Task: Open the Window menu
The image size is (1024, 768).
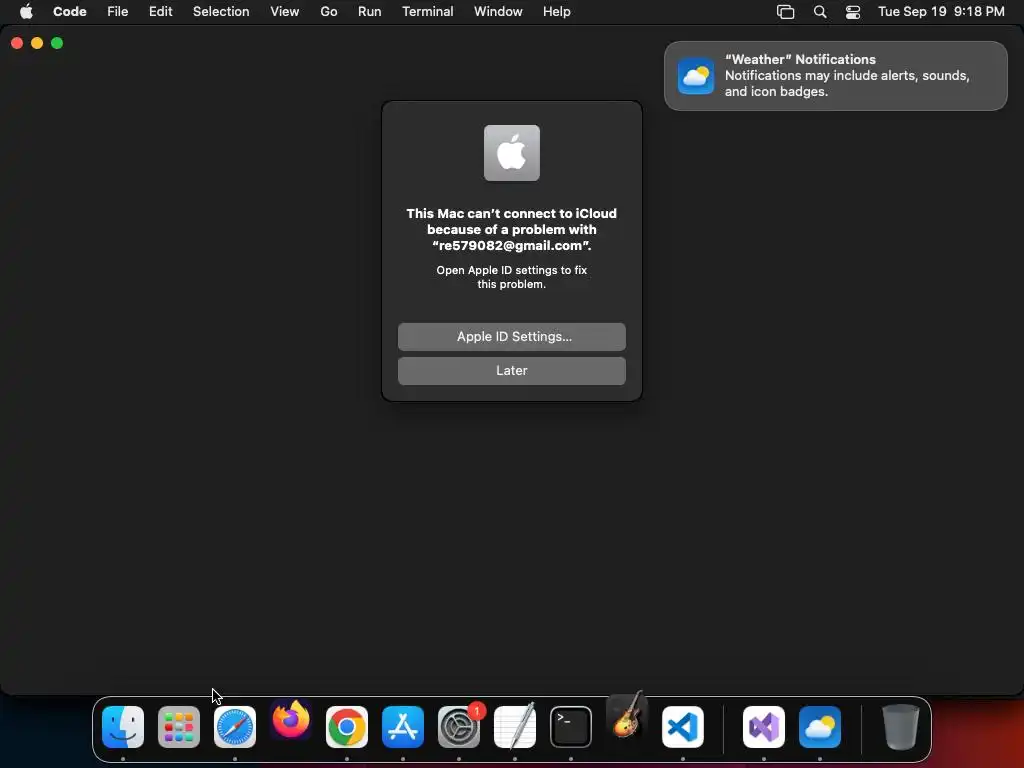Action: pos(498,11)
